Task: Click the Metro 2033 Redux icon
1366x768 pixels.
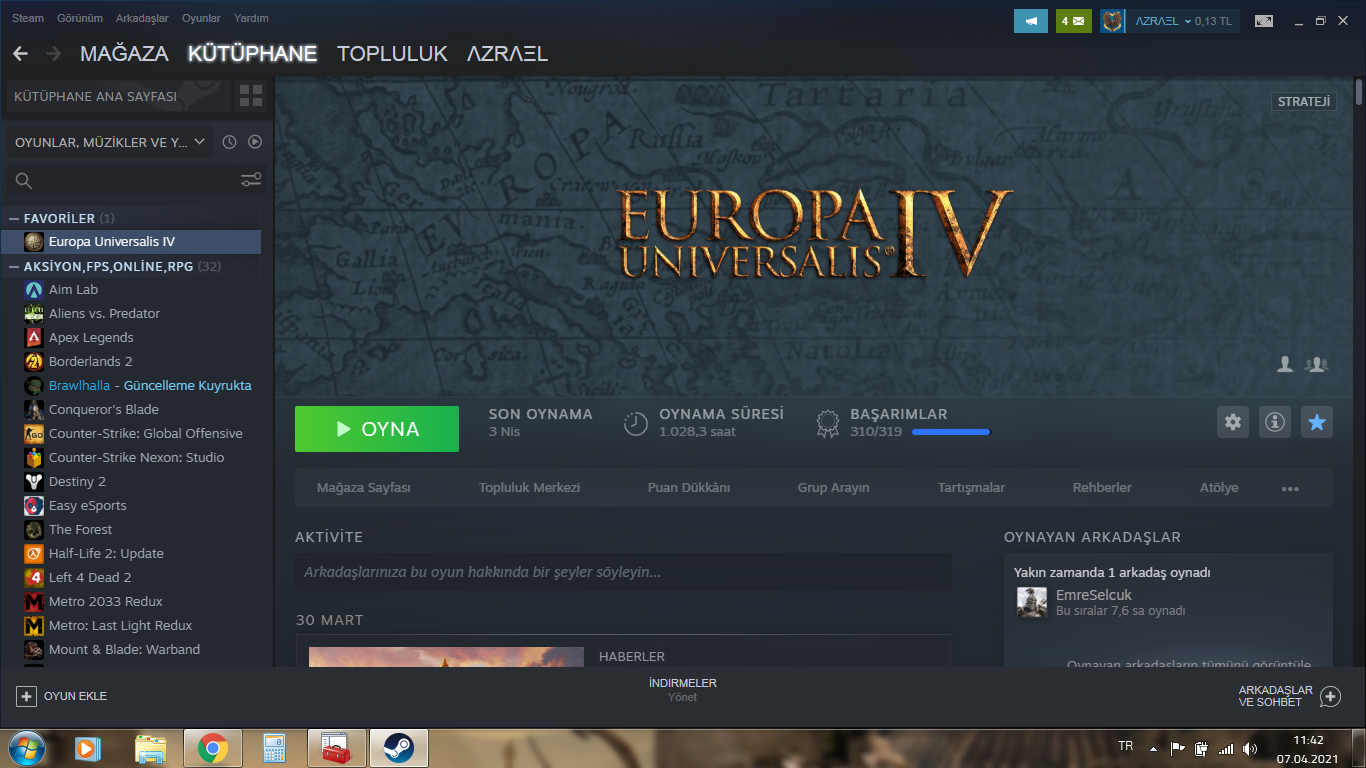Action: pyautogui.click(x=34, y=601)
